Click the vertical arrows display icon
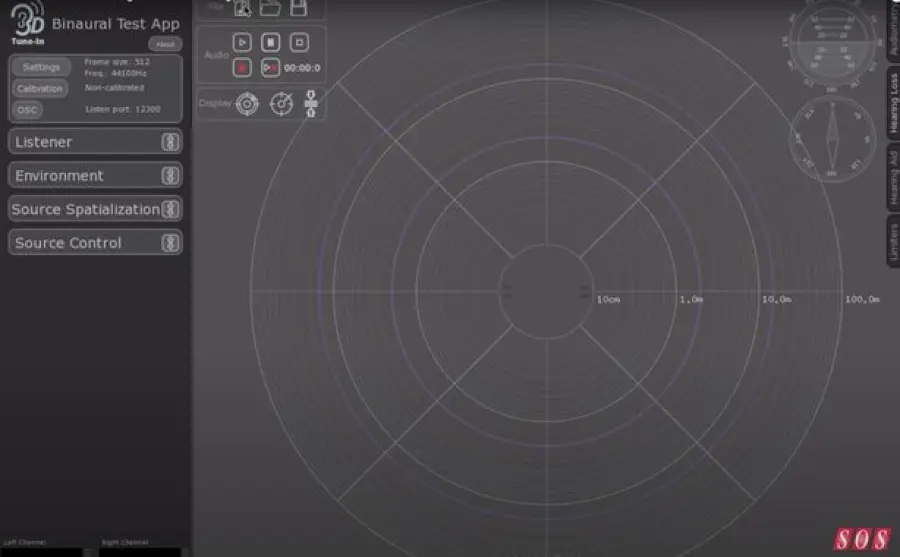 pos(311,103)
